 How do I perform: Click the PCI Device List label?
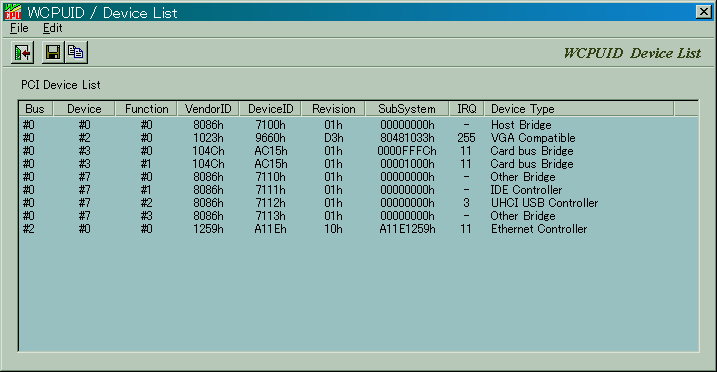coord(61,85)
